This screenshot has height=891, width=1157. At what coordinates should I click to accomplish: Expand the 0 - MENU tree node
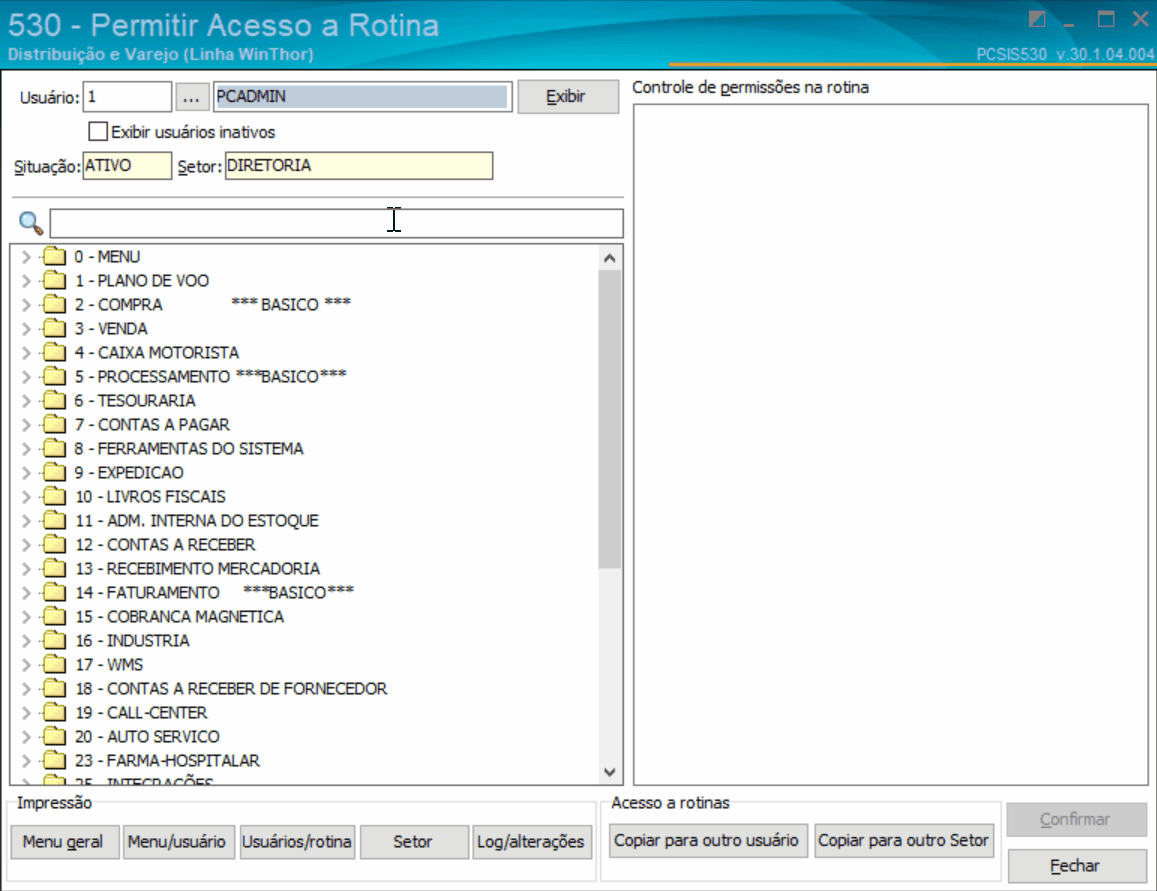coord(26,257)
